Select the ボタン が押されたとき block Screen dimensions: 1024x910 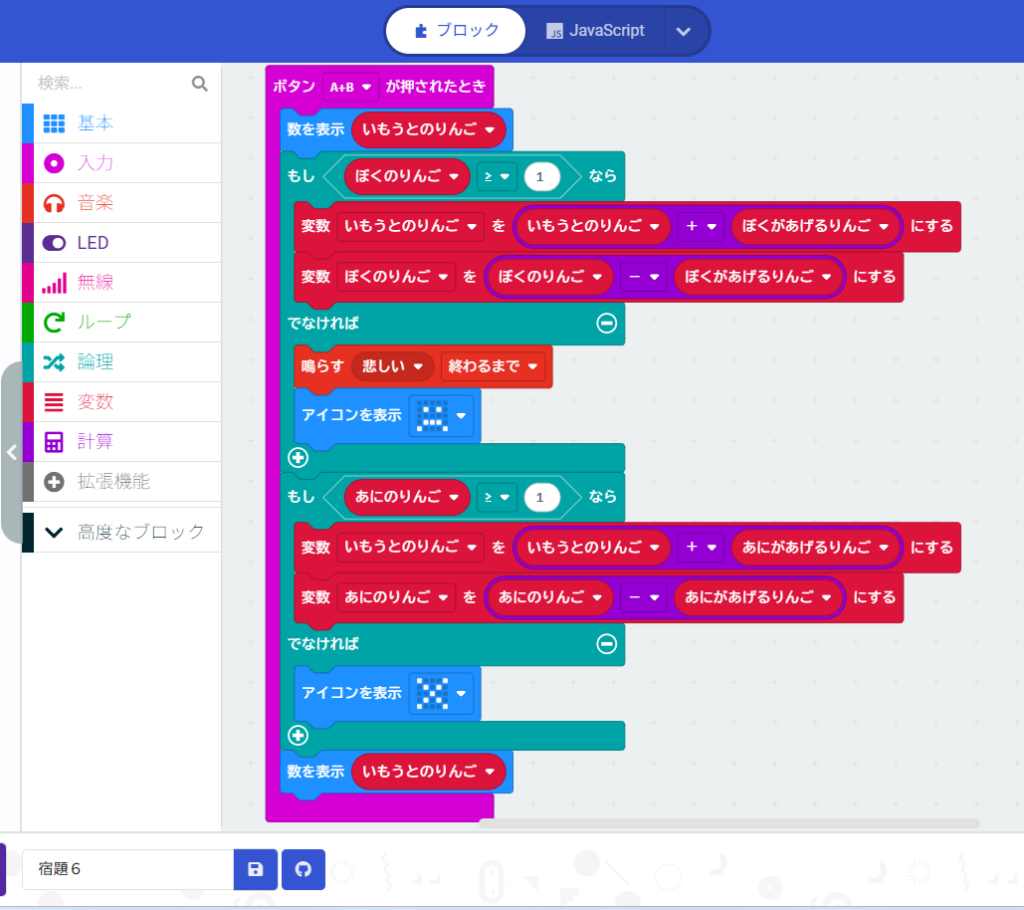[293, 86]
